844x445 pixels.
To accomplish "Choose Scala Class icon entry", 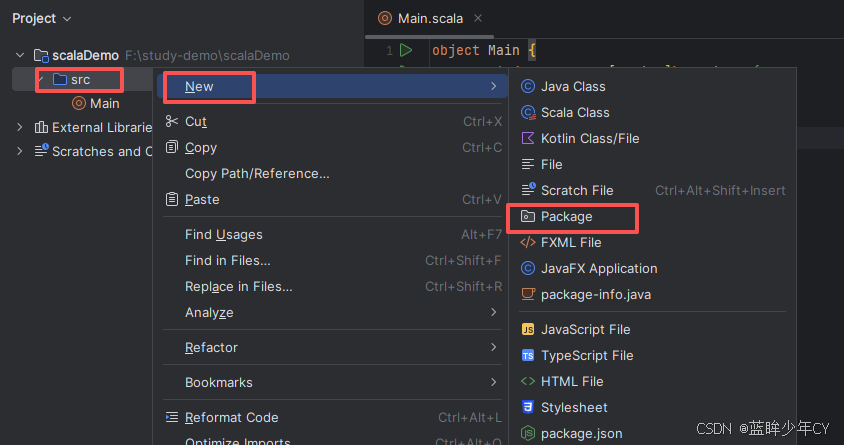I will pyautogui.click(x=652, y=112).
